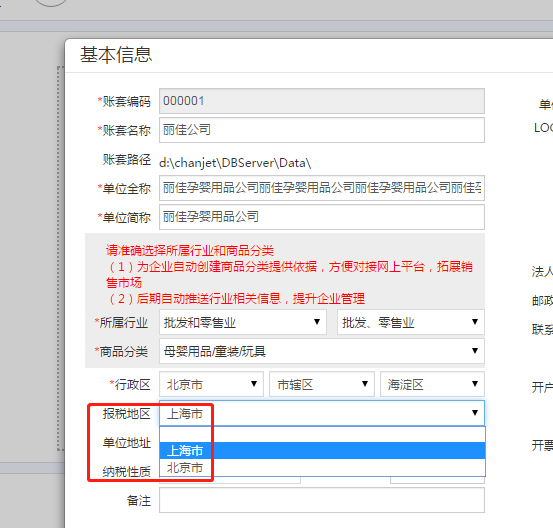
Task: Click the 单位简称 input field
Action: (x=322, y=217)
